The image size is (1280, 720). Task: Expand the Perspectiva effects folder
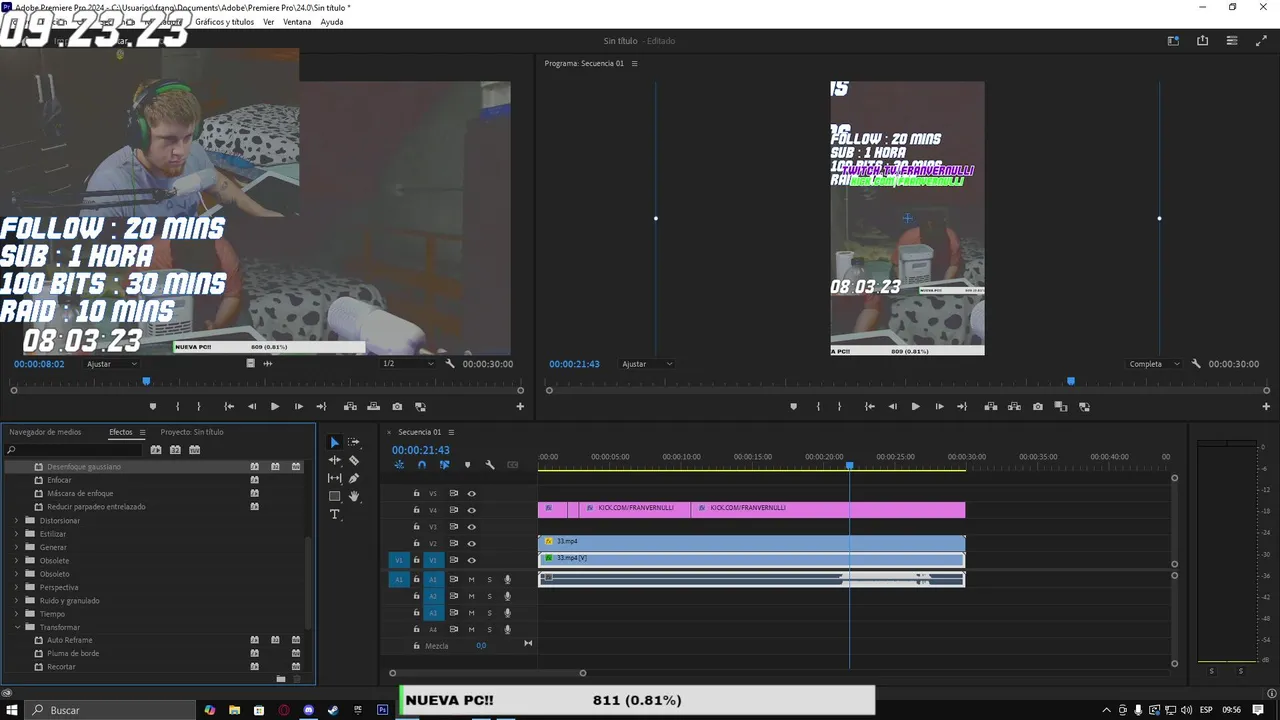point(16,587)
